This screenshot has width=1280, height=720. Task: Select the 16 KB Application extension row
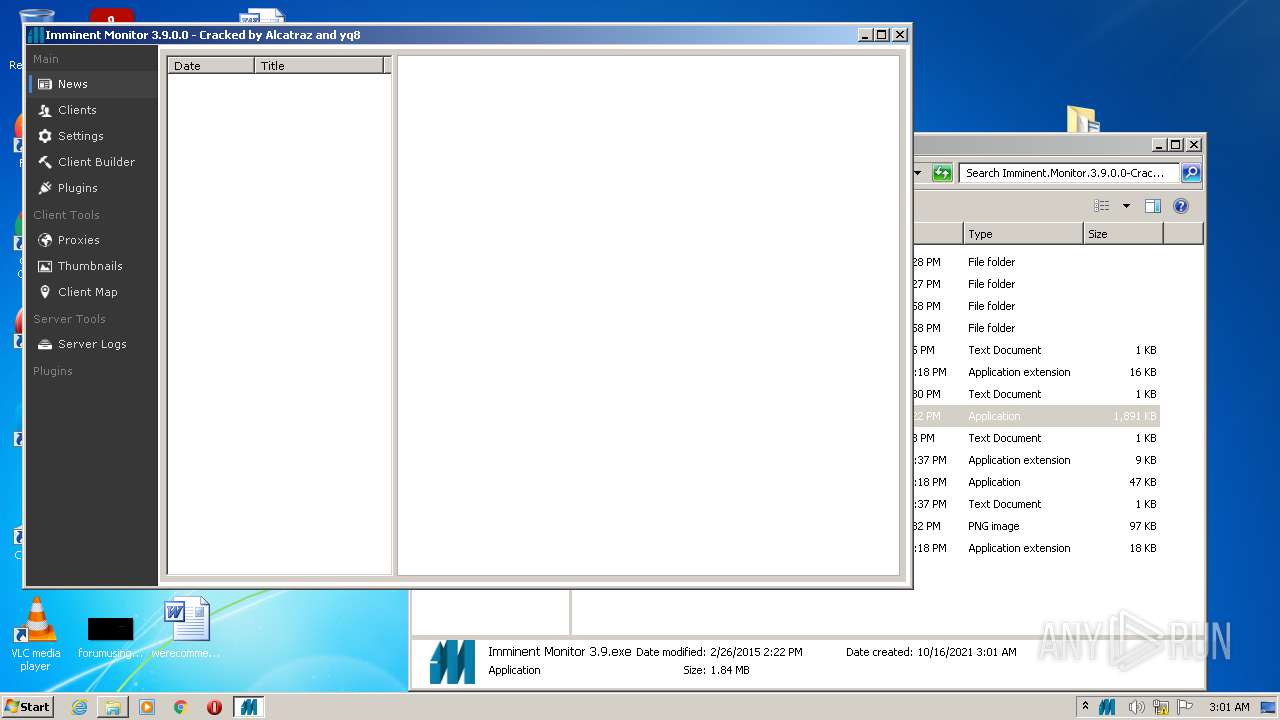click(x=1035, y=372)
